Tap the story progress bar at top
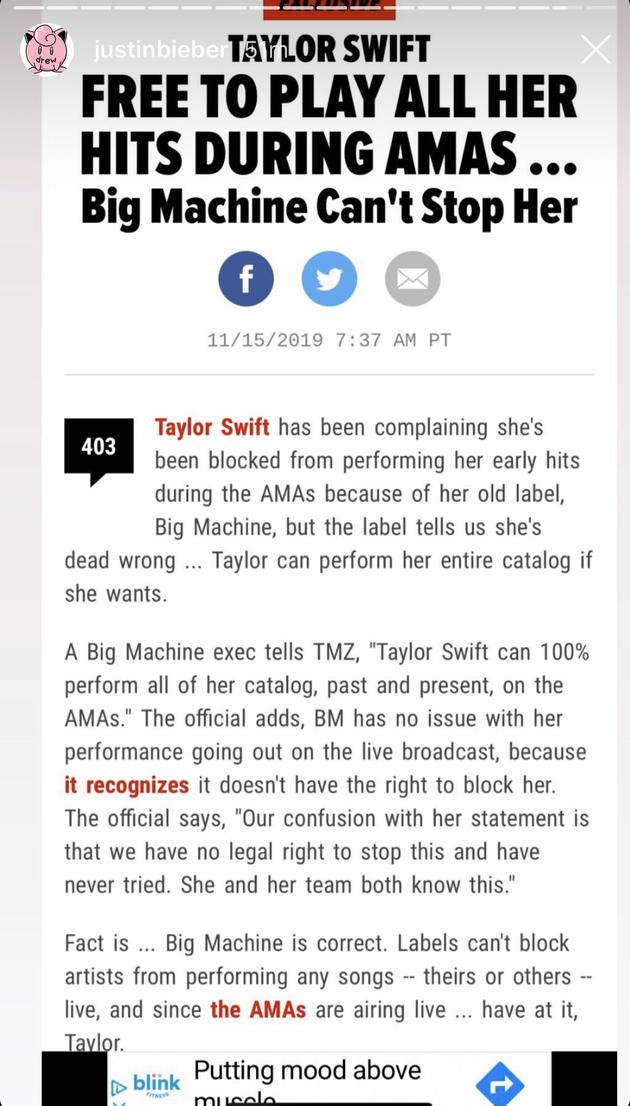The image size is (630, 1106). tap(315, 8)
